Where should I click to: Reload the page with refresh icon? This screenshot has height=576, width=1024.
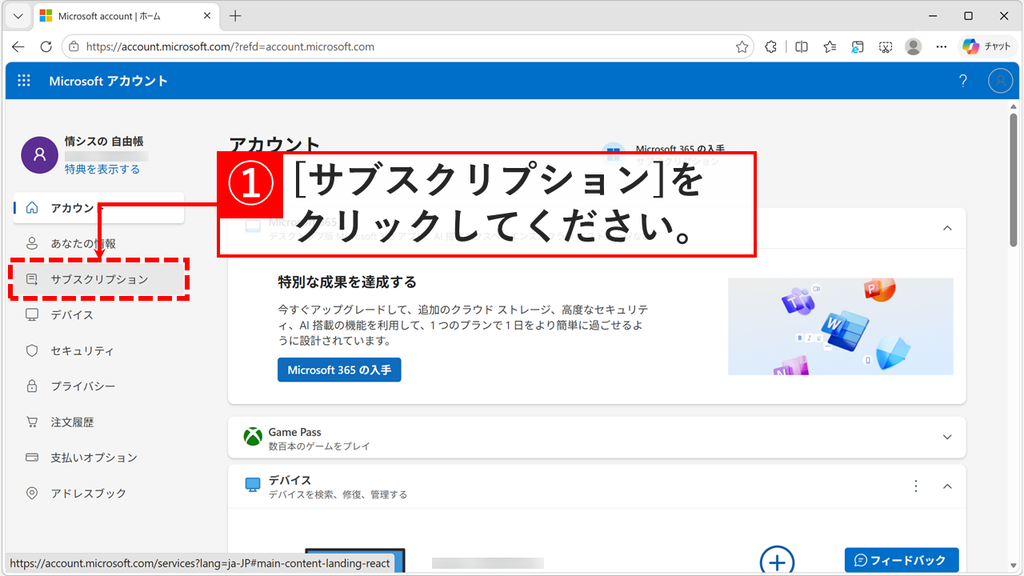46,46
